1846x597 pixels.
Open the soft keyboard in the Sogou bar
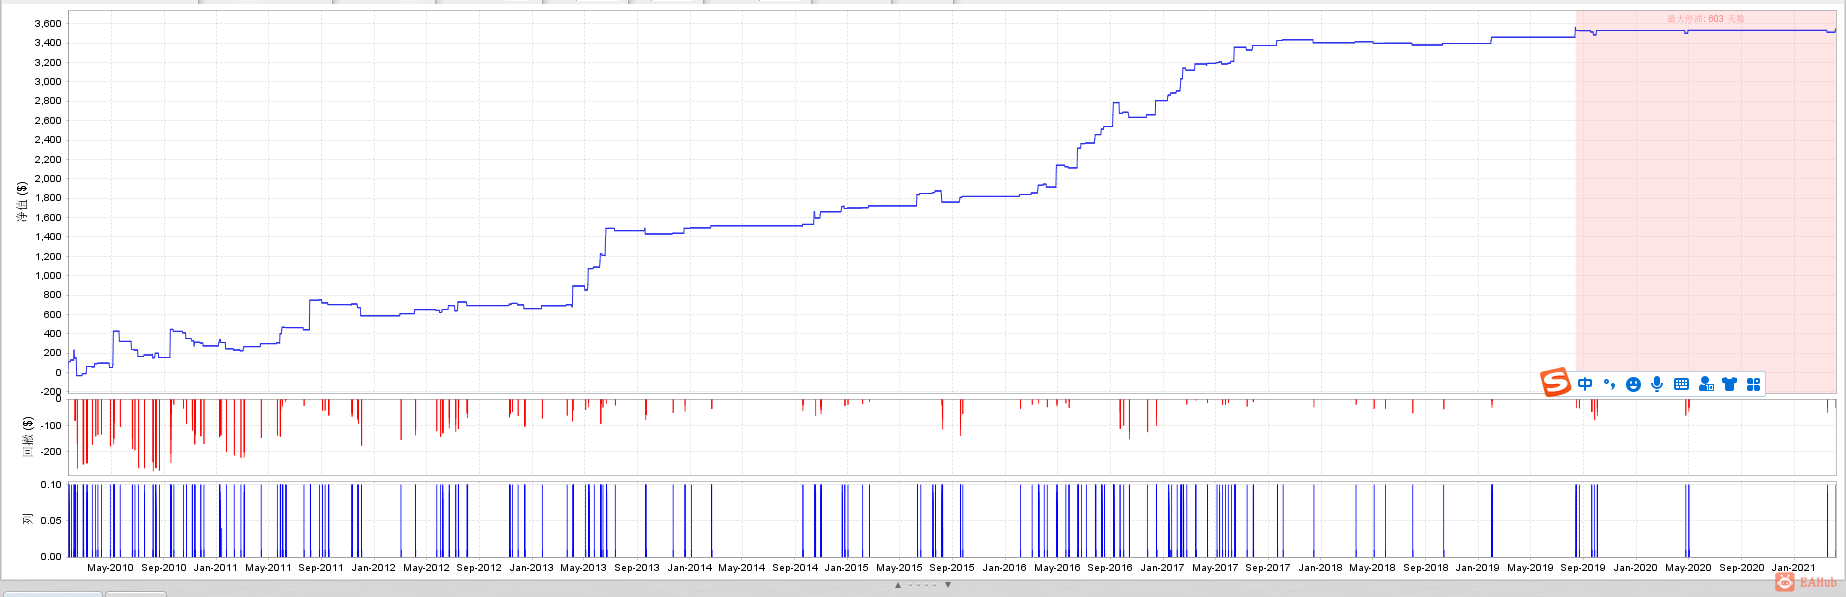(1681, 384)
